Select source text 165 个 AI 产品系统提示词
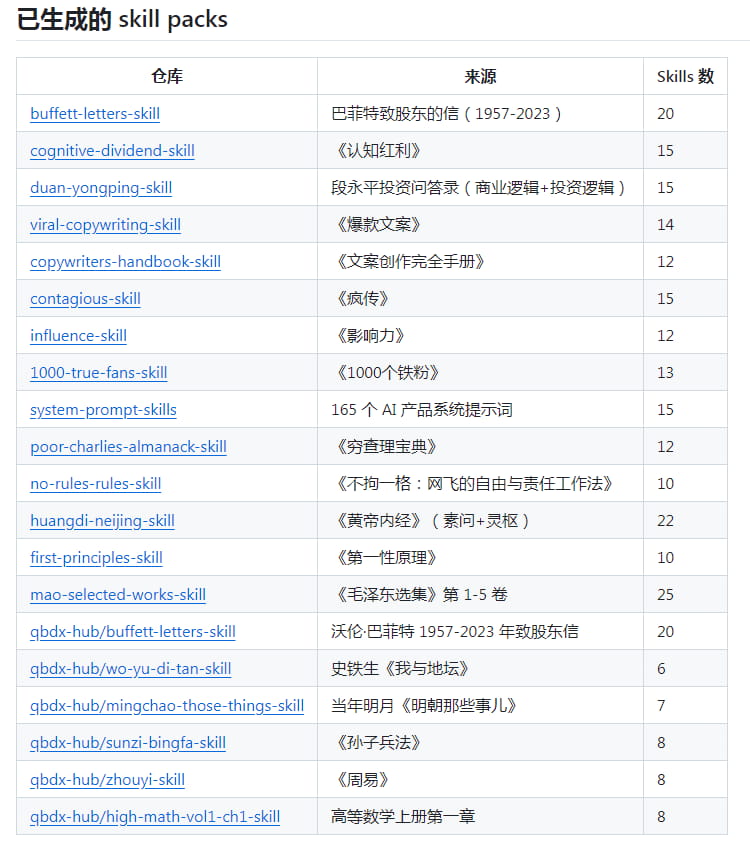This screenshot has width=750, height=851. (422, 409)
